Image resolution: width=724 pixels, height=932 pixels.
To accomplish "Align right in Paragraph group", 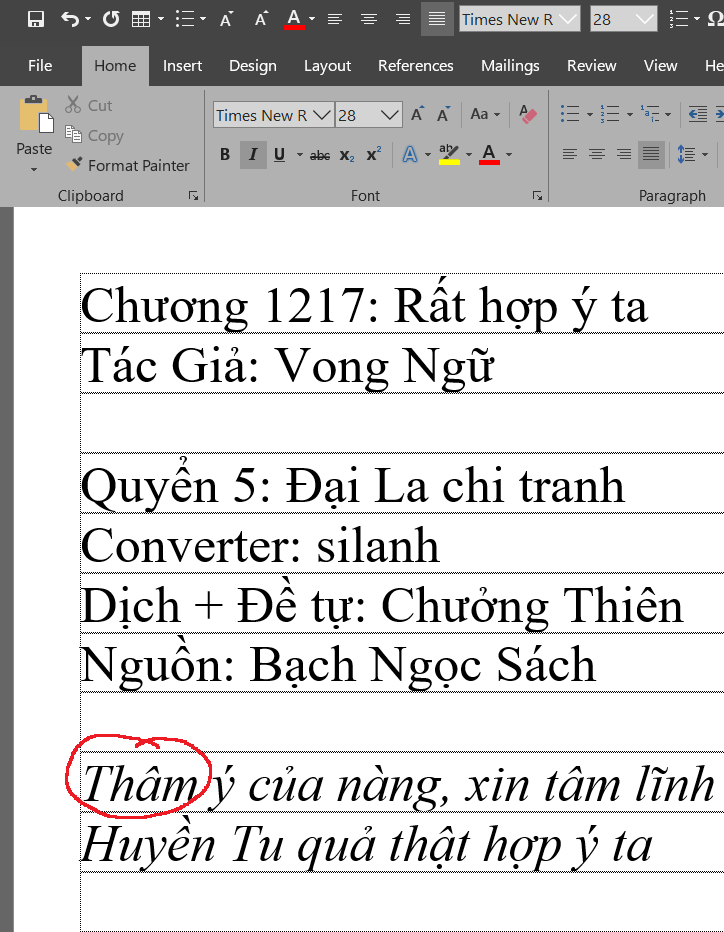I will [624, 155].
